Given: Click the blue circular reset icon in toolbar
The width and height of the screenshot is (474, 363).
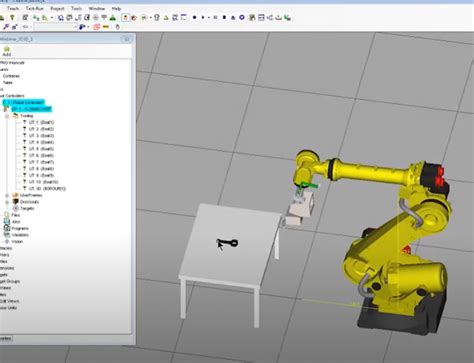Looking at the screenshot, I should [x=242, y=17].
